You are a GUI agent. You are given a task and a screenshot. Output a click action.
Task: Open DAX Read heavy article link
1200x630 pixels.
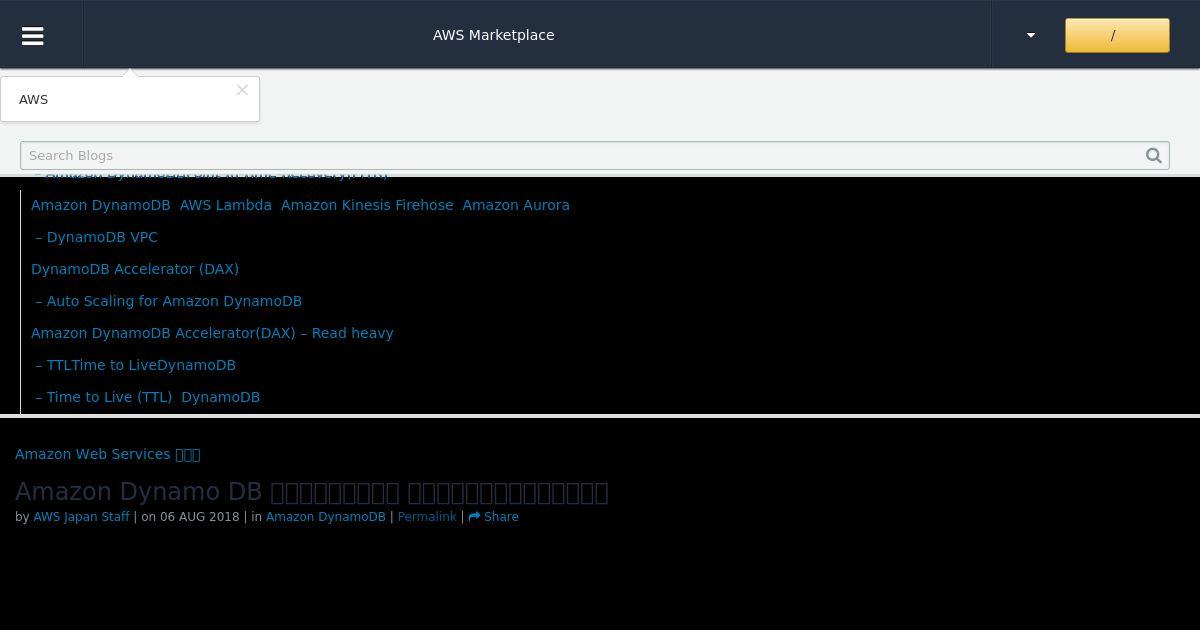tap(212, 333)
